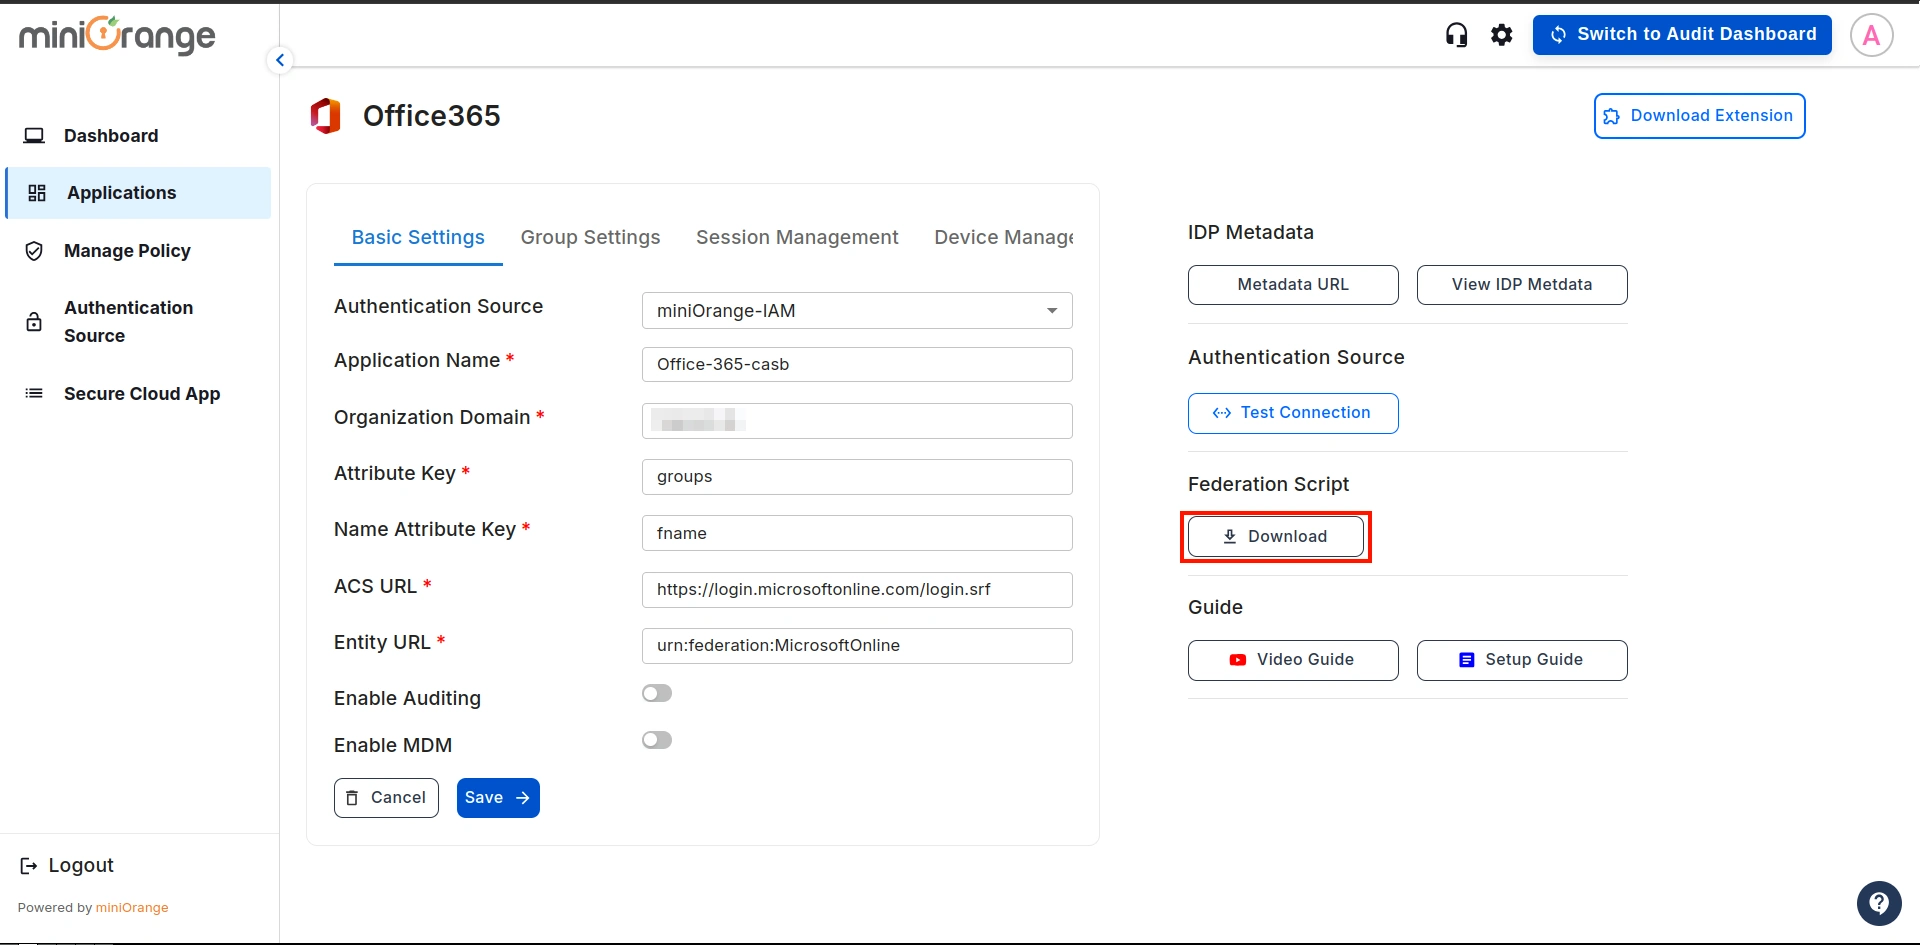Image resolution: width=1920 pixels, height=945 pixels.
Task: Click the settings gear icon
Action: pyautogui.click(x=1502, y=34)
